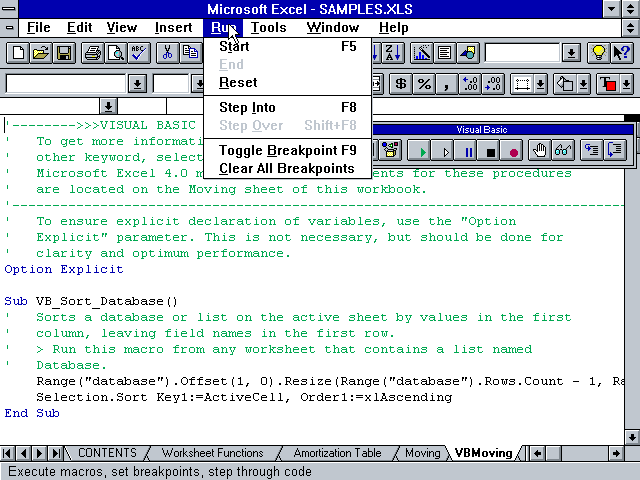
Task: Toggle Currency Style formatting button
Action: click(401, 84)
